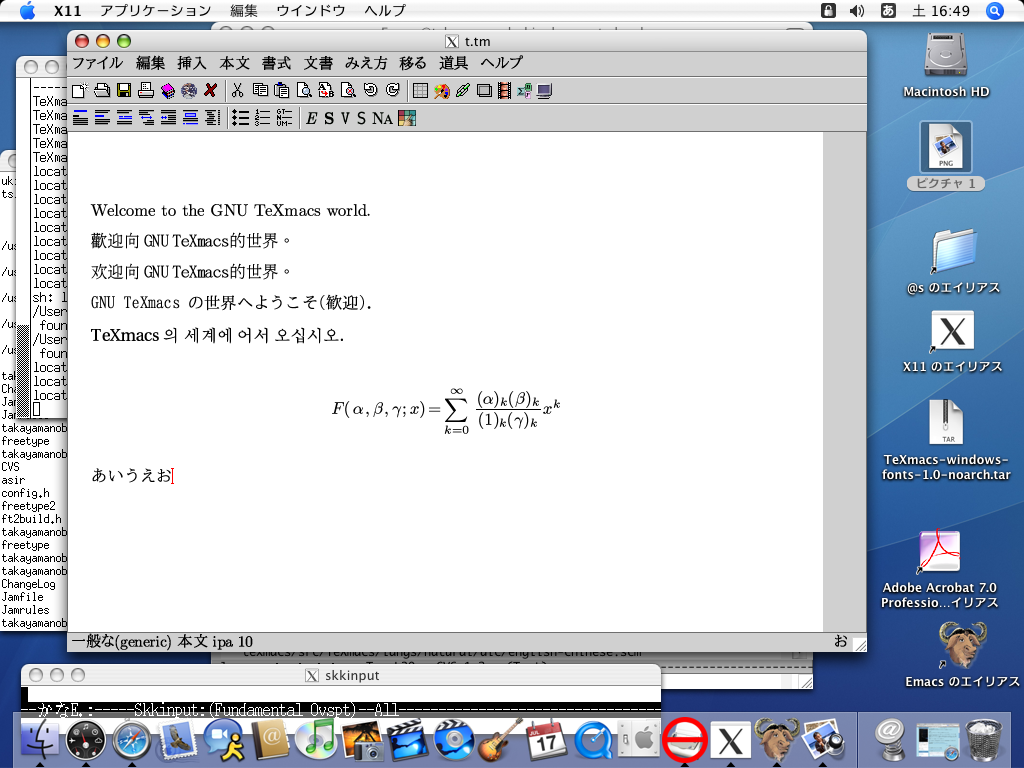Select the Emacs のエイリアス desktop icon
The width and height of the screenshot is (1024, 768).
pyautogui.click(x=962, y=654)
